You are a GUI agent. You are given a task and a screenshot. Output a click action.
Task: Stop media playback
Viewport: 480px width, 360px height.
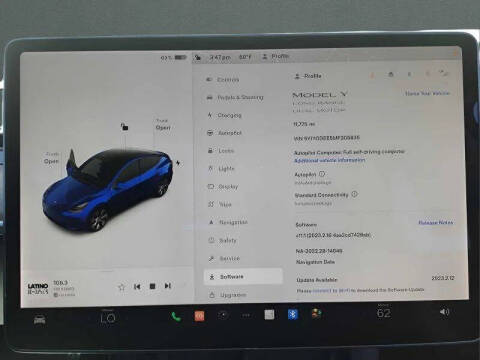[152, 286]
